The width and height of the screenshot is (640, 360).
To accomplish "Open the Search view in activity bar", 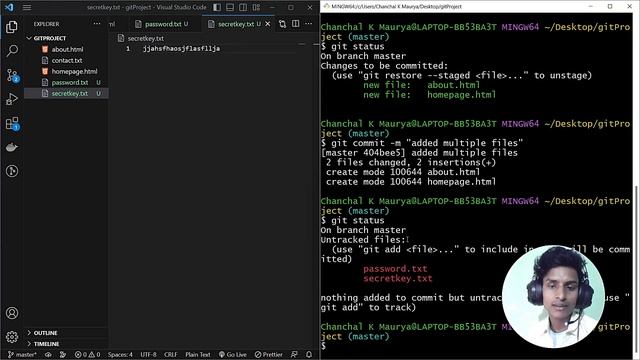I will tap(12, 51).
